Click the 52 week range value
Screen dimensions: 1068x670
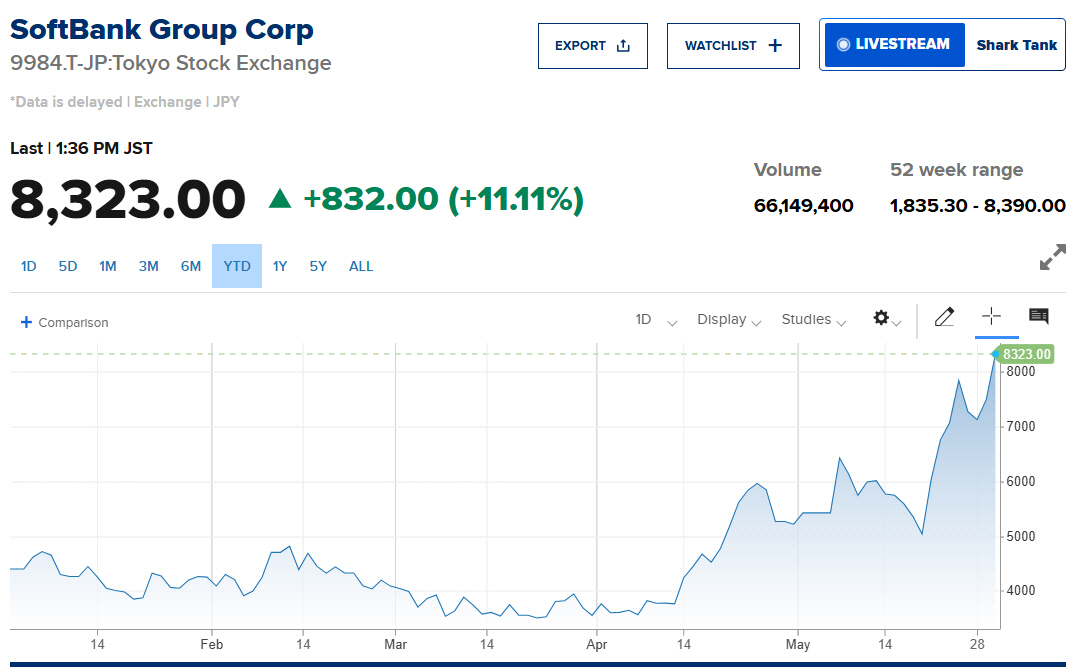coord(977,206)
